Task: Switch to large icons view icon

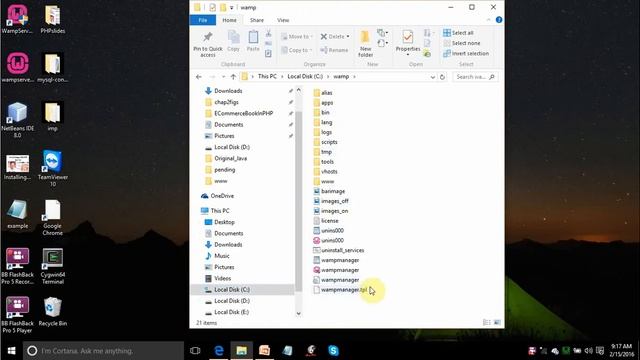Action: point(497,322)
